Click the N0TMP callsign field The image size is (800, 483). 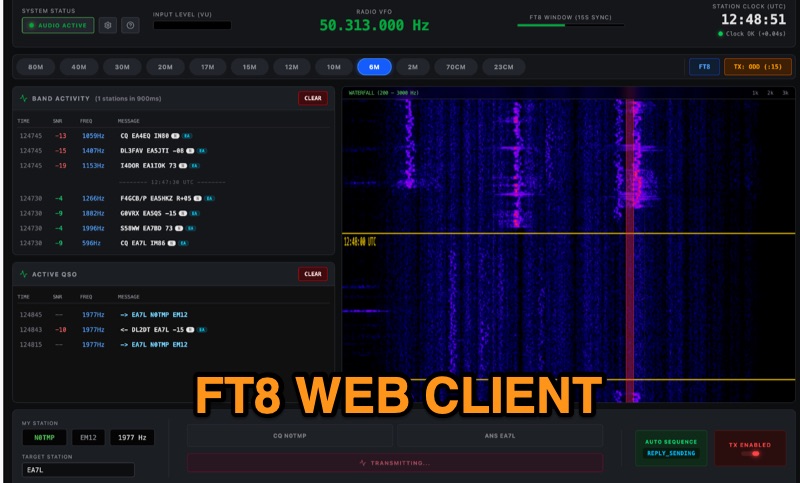(x=44, y=437)
